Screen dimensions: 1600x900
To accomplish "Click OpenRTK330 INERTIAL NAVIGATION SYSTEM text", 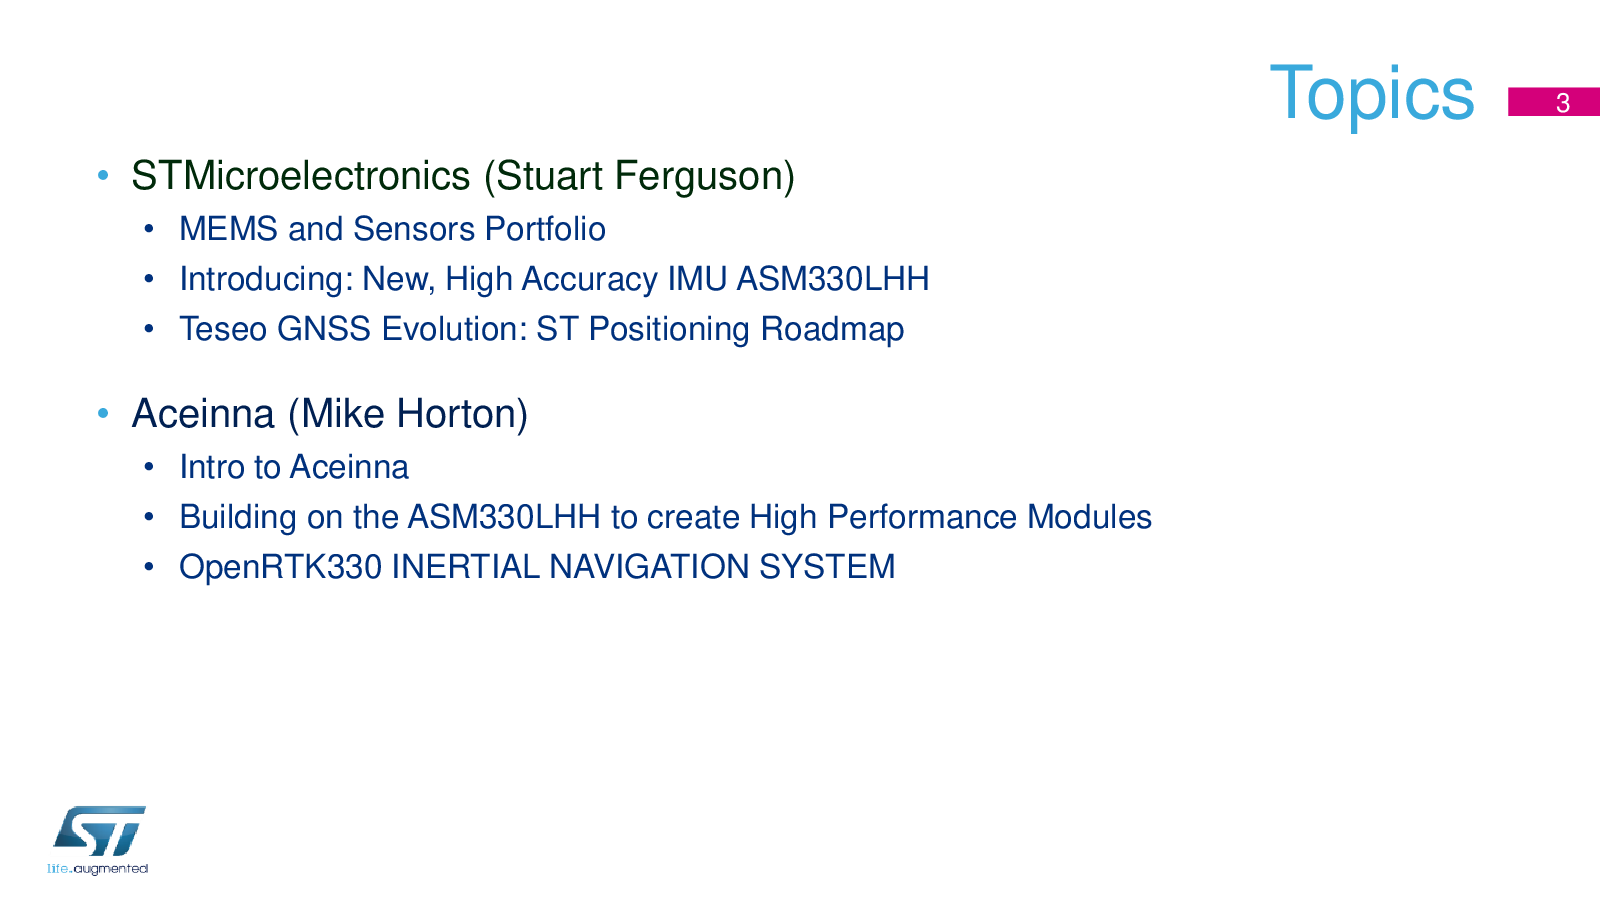I will pyautogui.click(x=537, y=567).
